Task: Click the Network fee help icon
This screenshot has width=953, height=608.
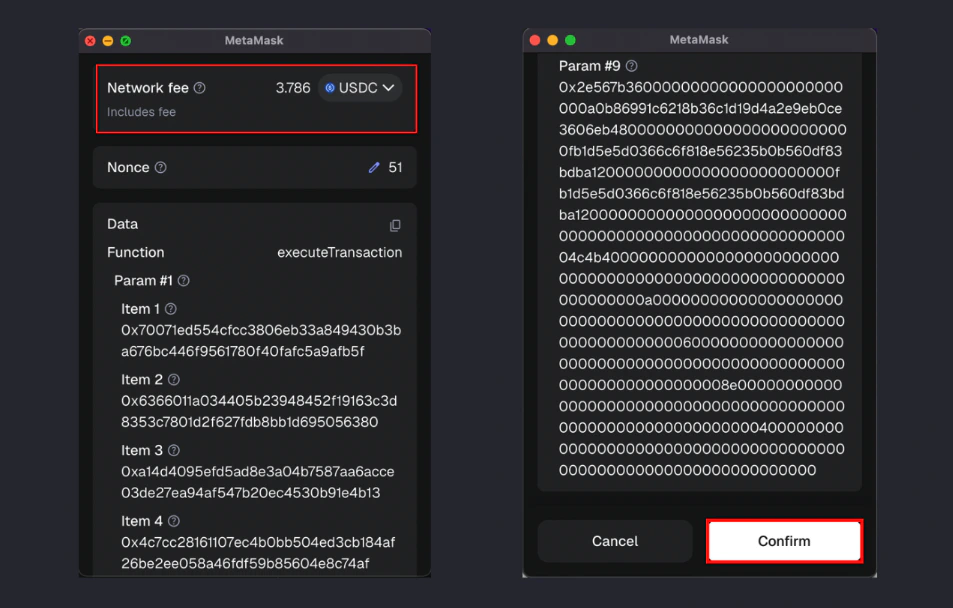Action: (199, 88)
